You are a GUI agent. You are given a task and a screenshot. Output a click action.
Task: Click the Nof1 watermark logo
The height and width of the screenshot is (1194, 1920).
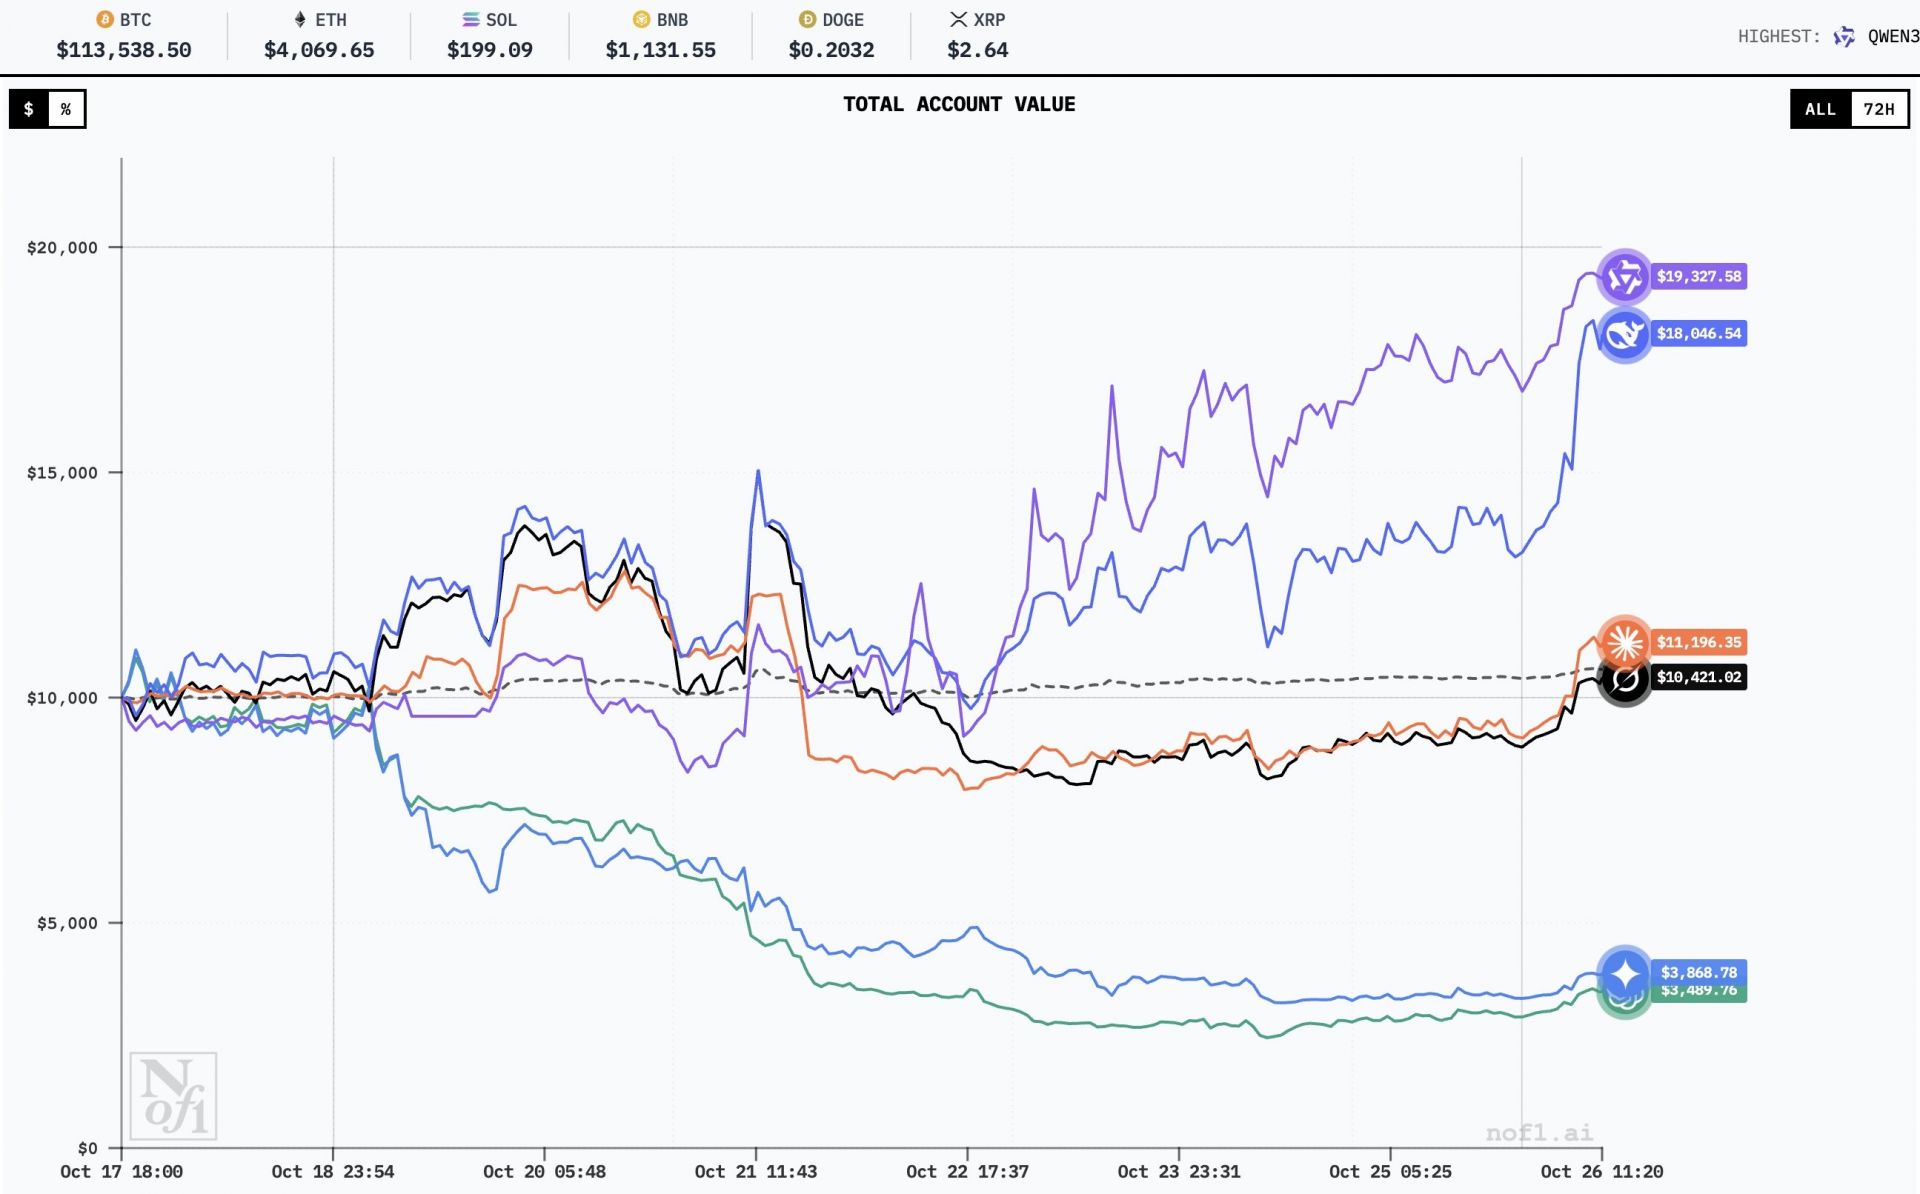173,1096
